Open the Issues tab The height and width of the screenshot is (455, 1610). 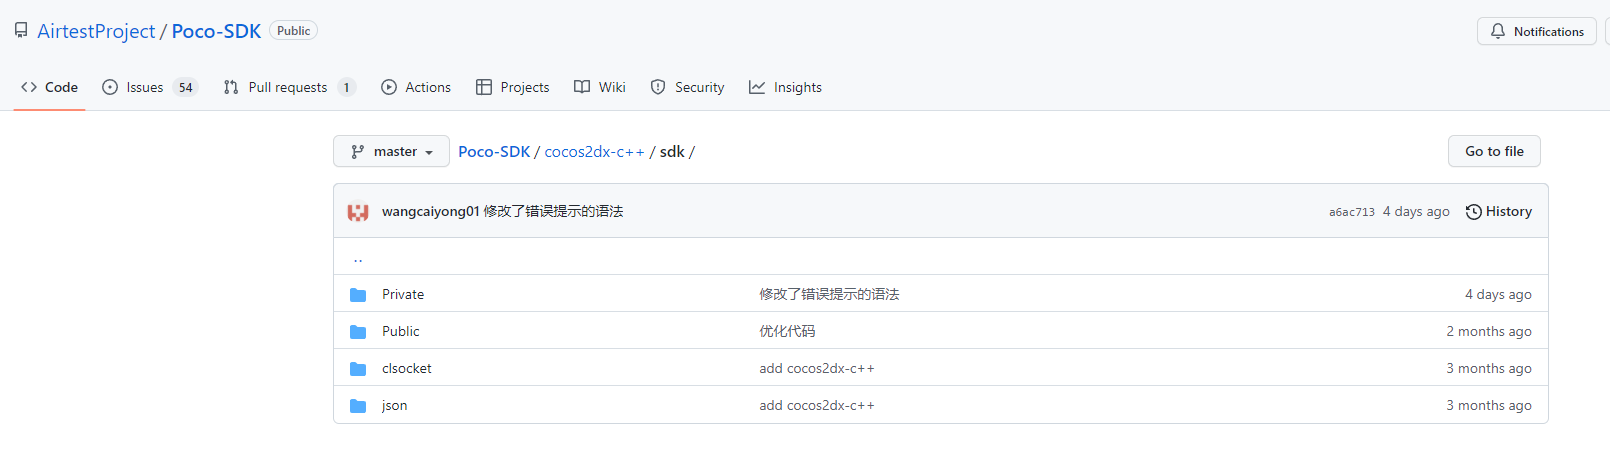click(x=150, y=87)
